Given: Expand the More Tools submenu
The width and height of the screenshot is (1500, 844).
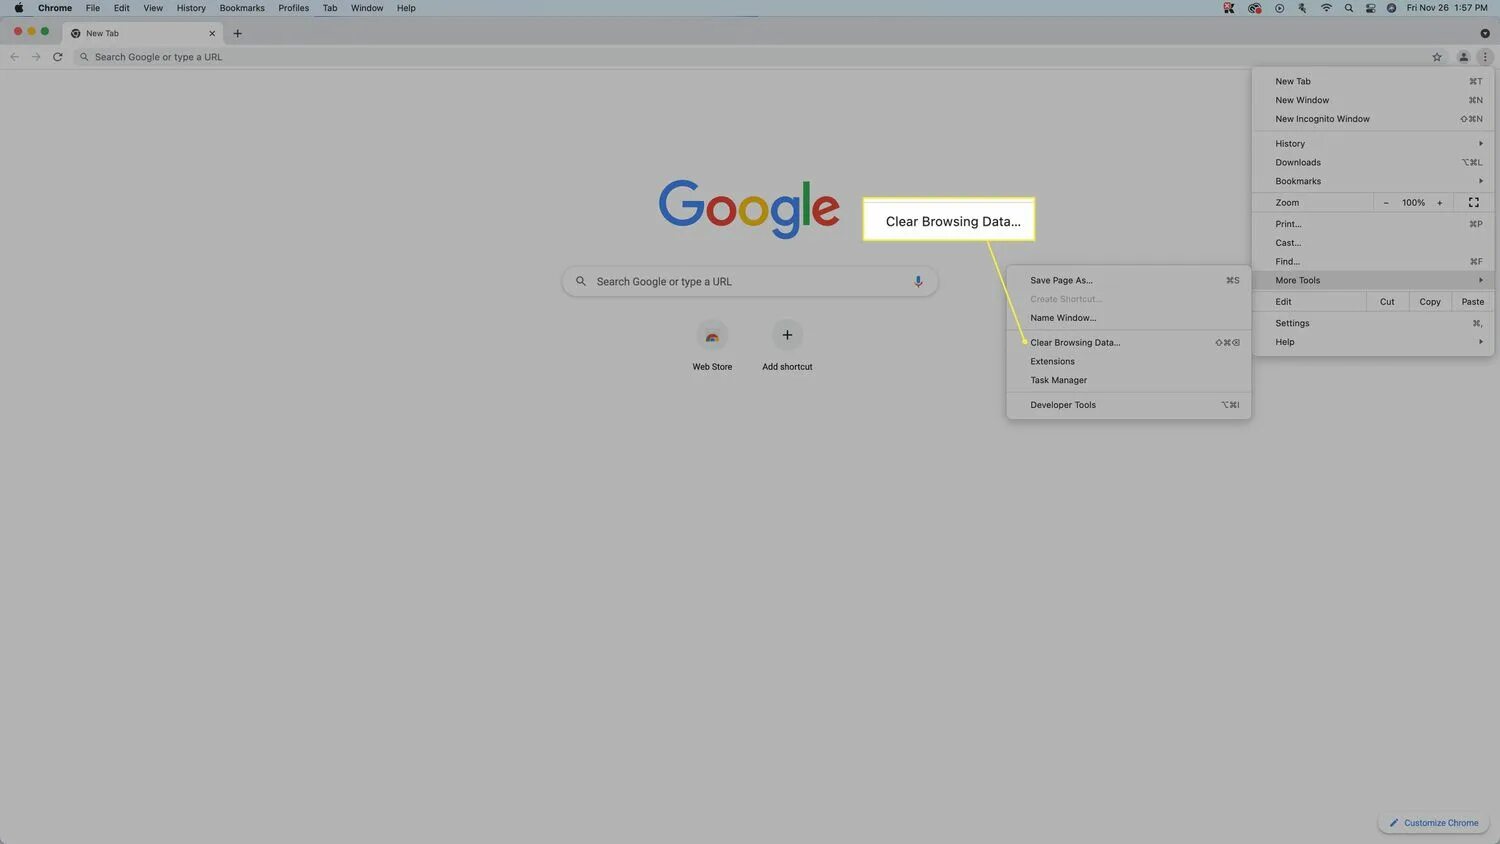Looking at the screenshot, I should [x=1373, y=280].
